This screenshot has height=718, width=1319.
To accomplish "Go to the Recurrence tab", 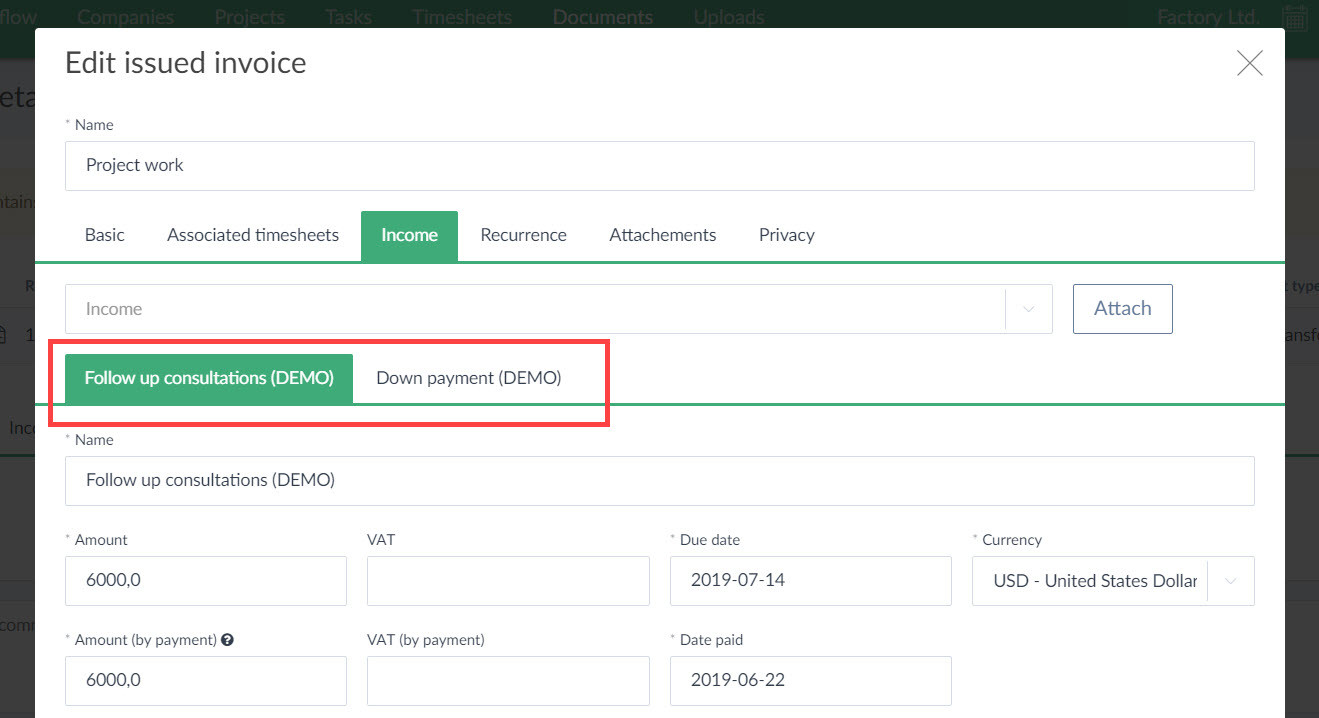I will (523, 235).
